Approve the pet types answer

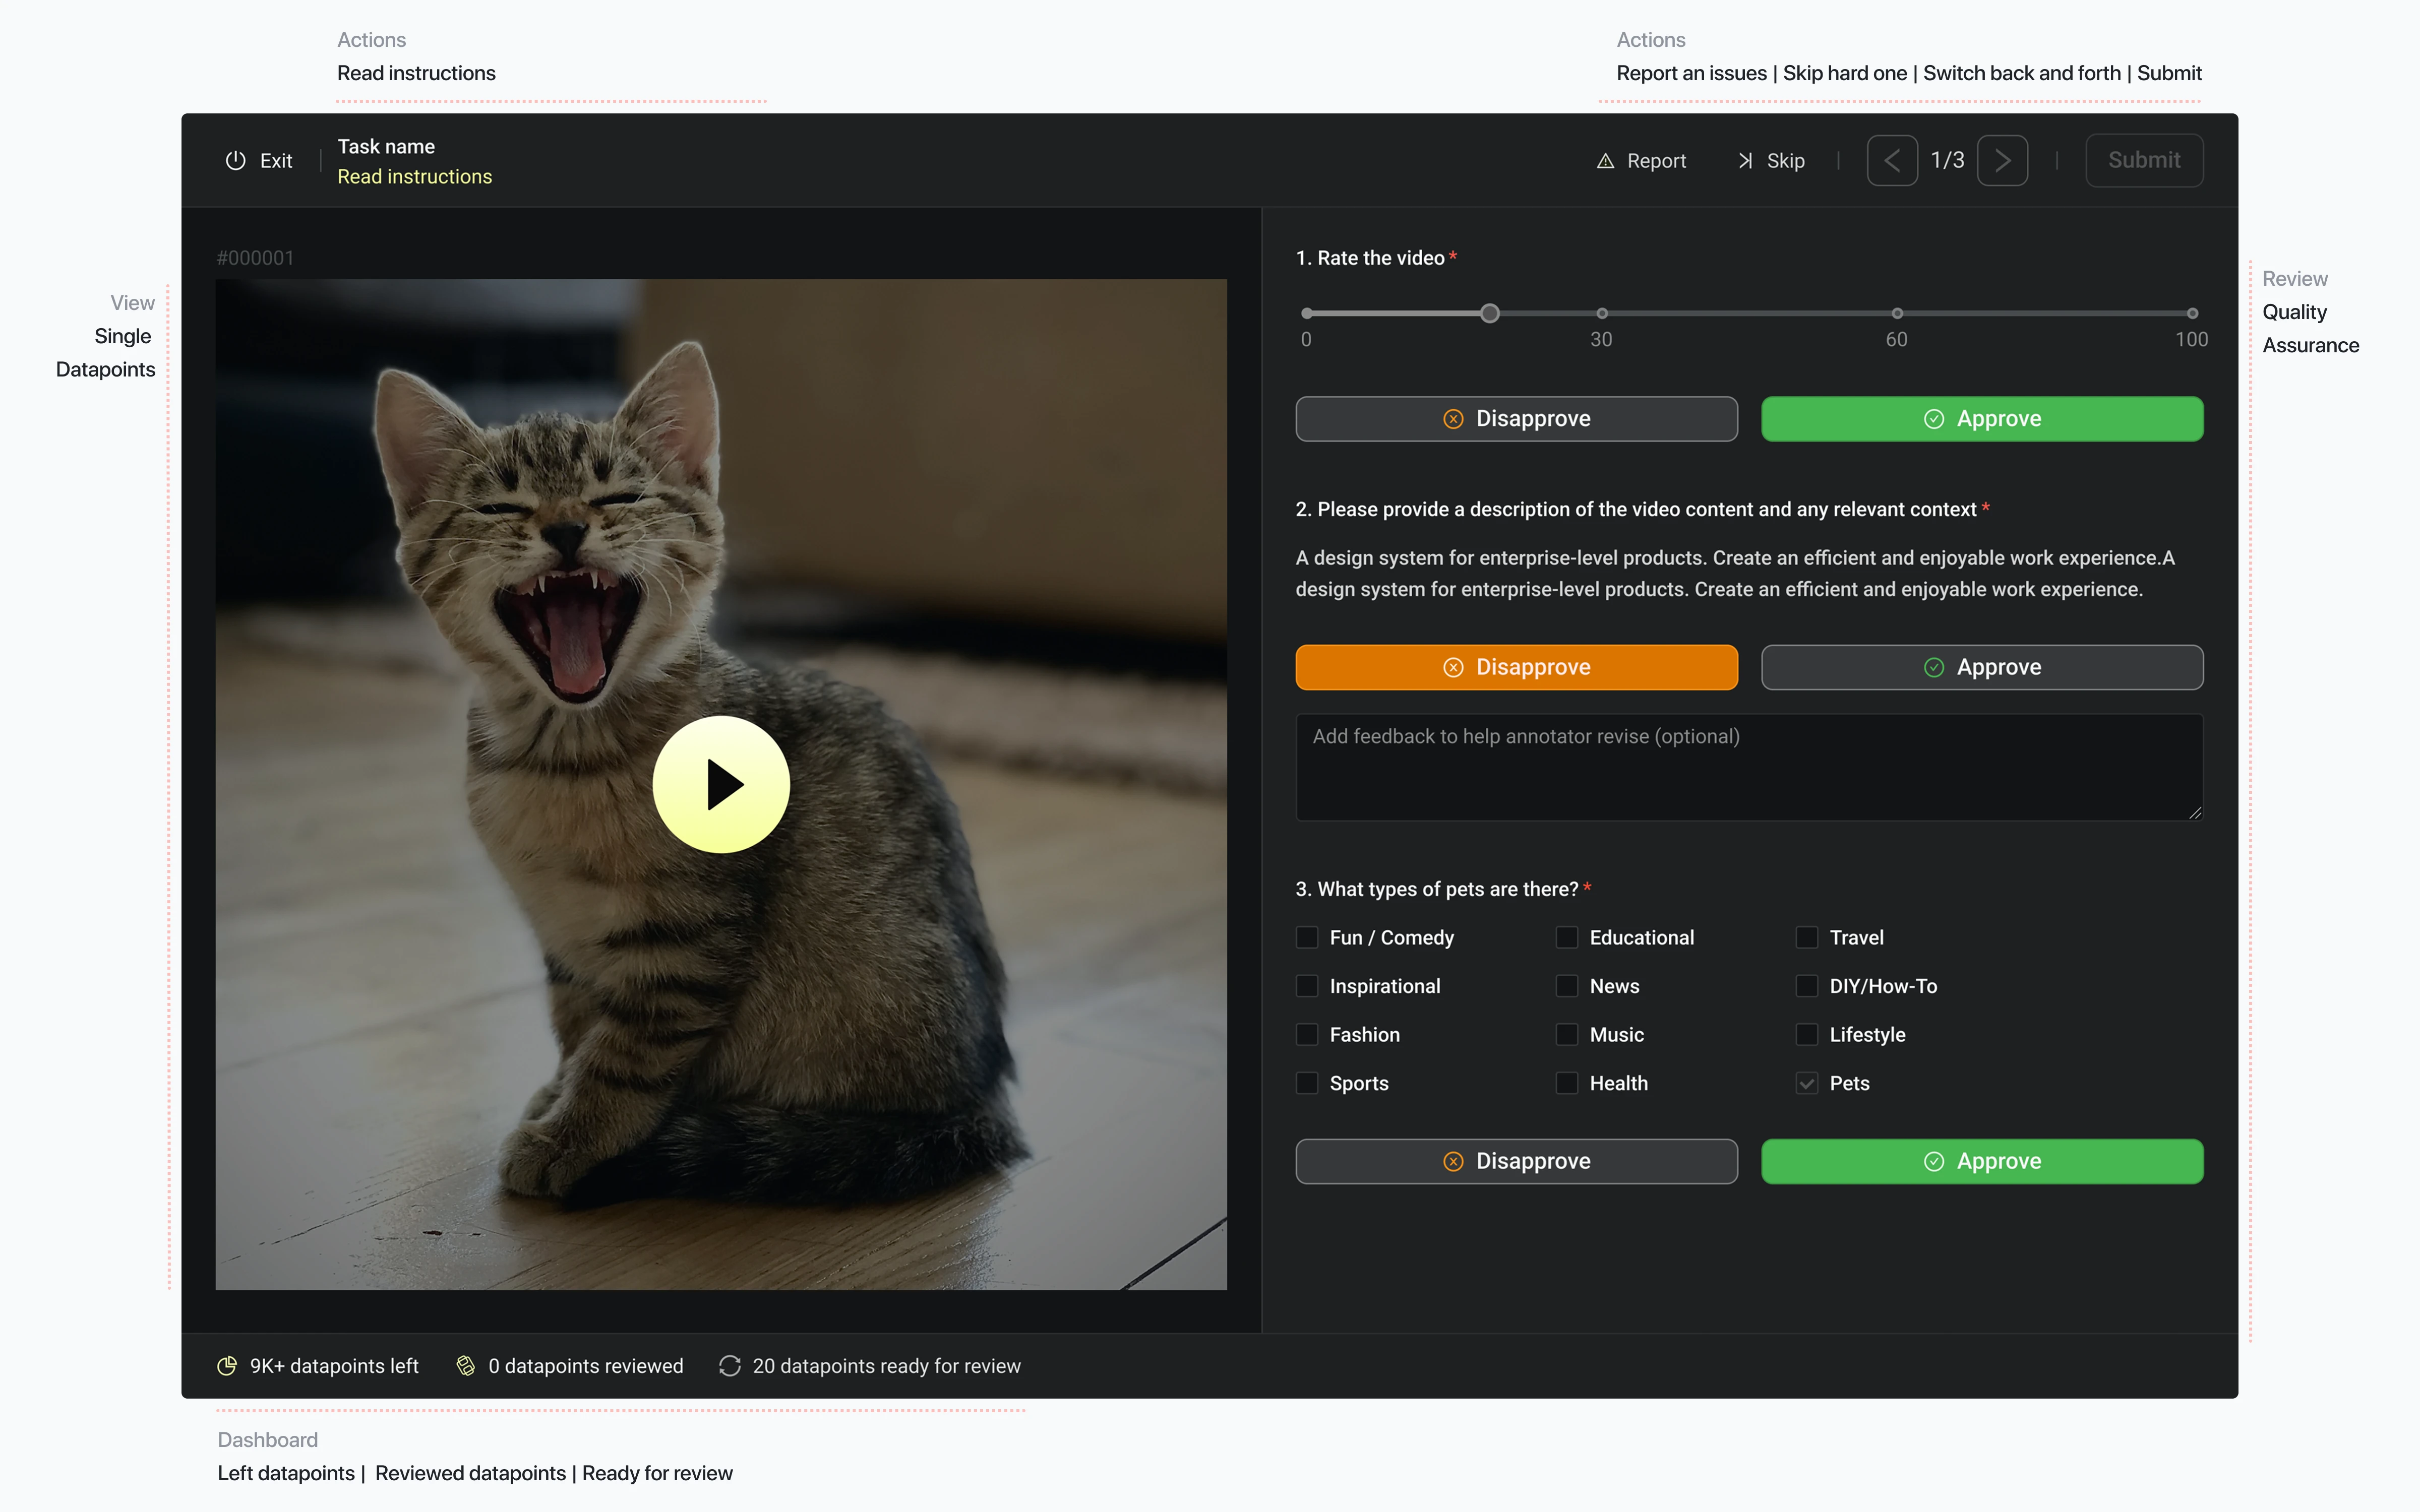tap(1981, 1161)
